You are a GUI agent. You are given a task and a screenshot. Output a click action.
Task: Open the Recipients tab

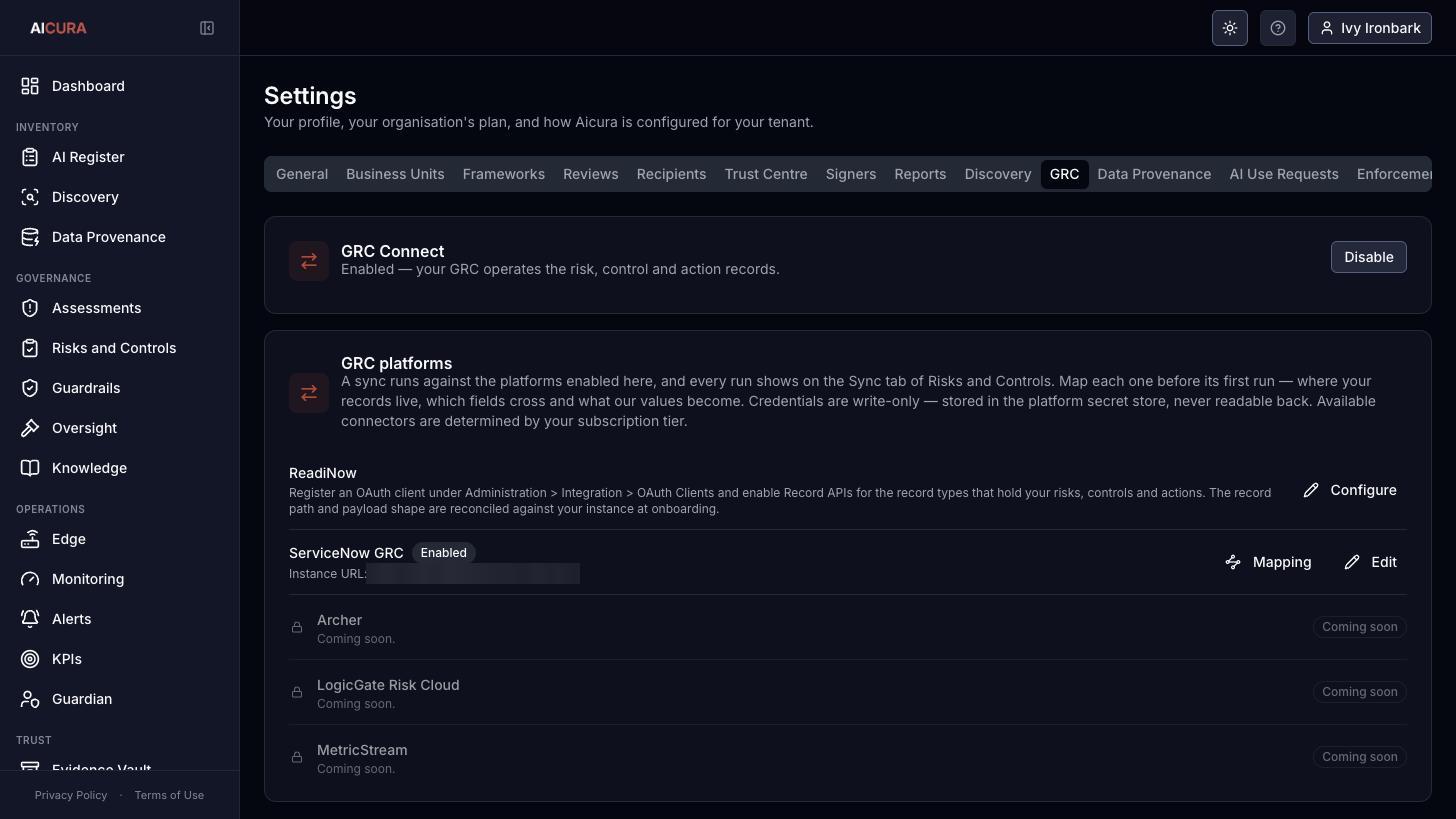point(671,174)
